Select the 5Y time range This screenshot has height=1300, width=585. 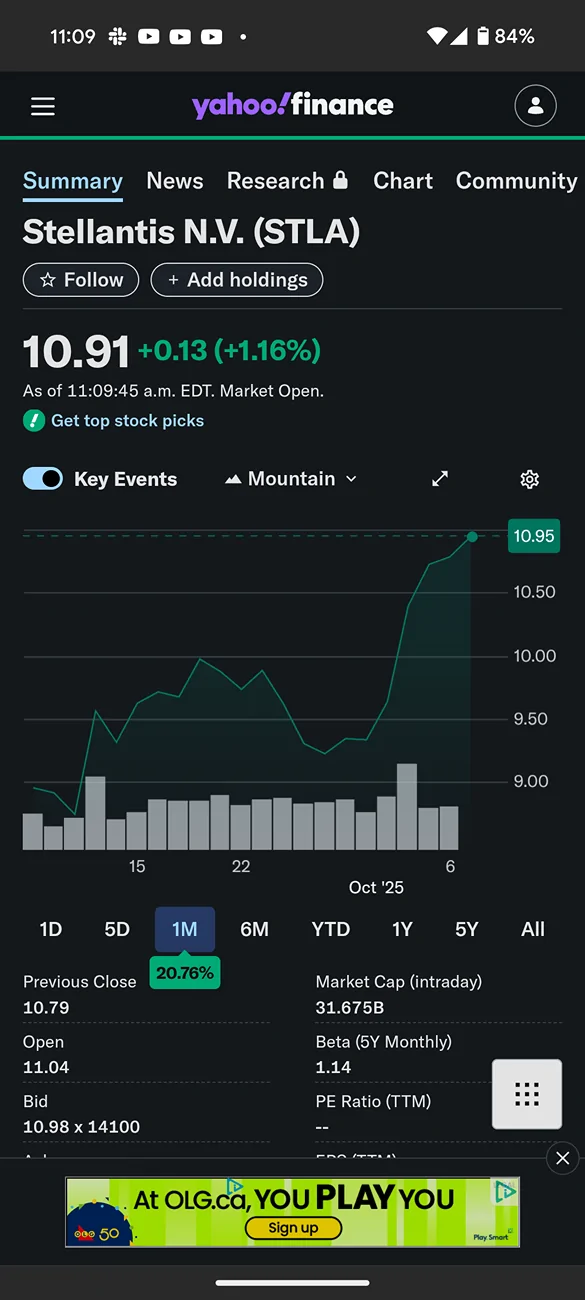tap(467, 929)
